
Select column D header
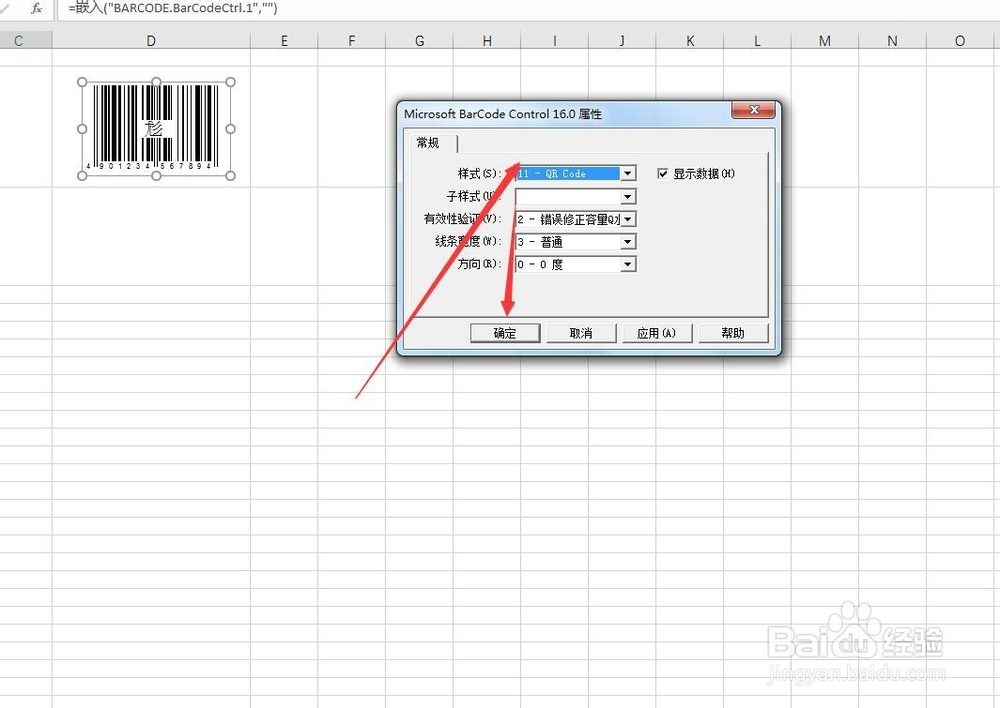click(151, 41)
